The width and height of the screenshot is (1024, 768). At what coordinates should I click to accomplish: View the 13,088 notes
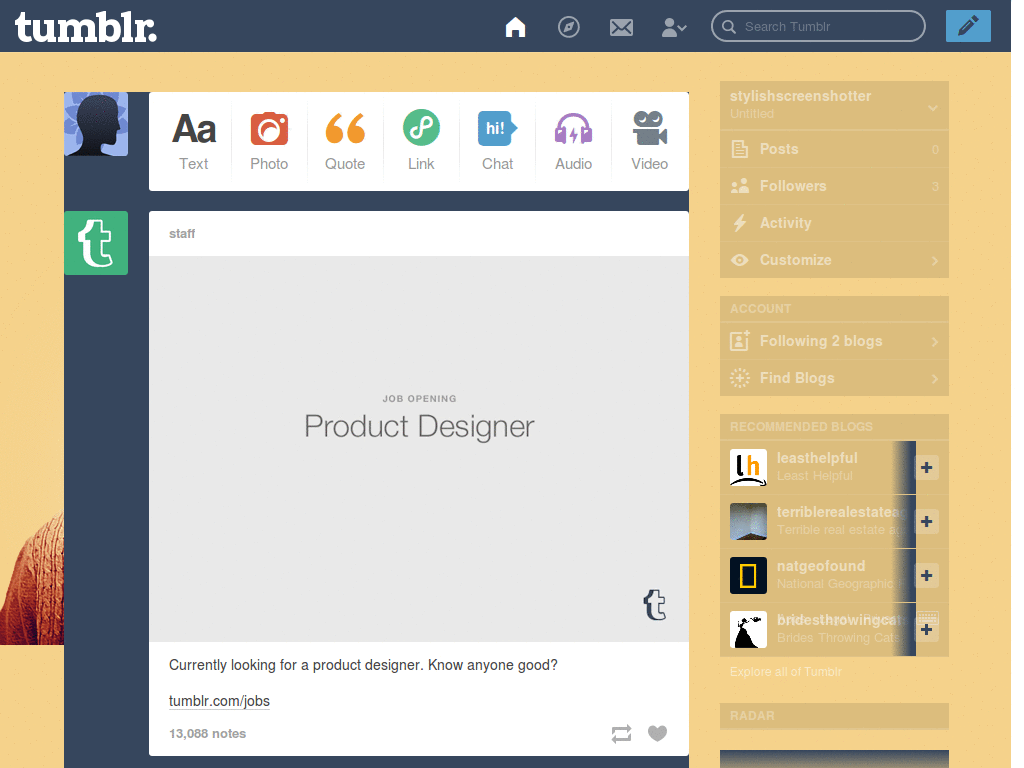tap(208, 733)
